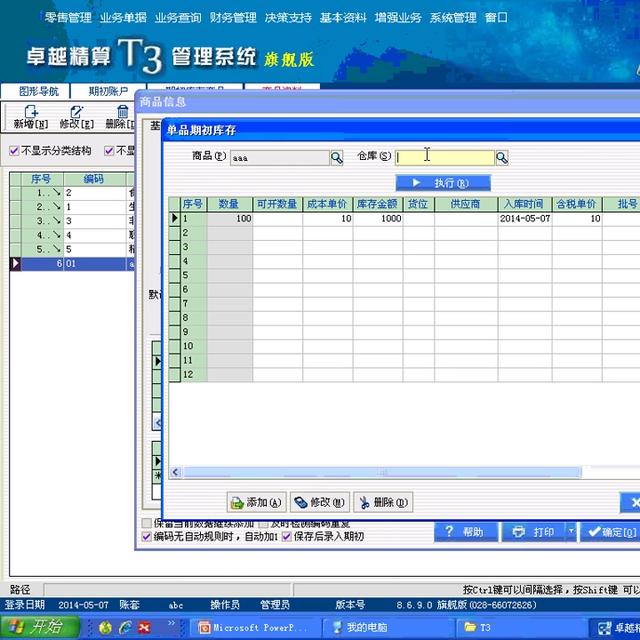The image size is (640, 640).
Task: Click the 供应商 column header
Action: coord(466,204)
